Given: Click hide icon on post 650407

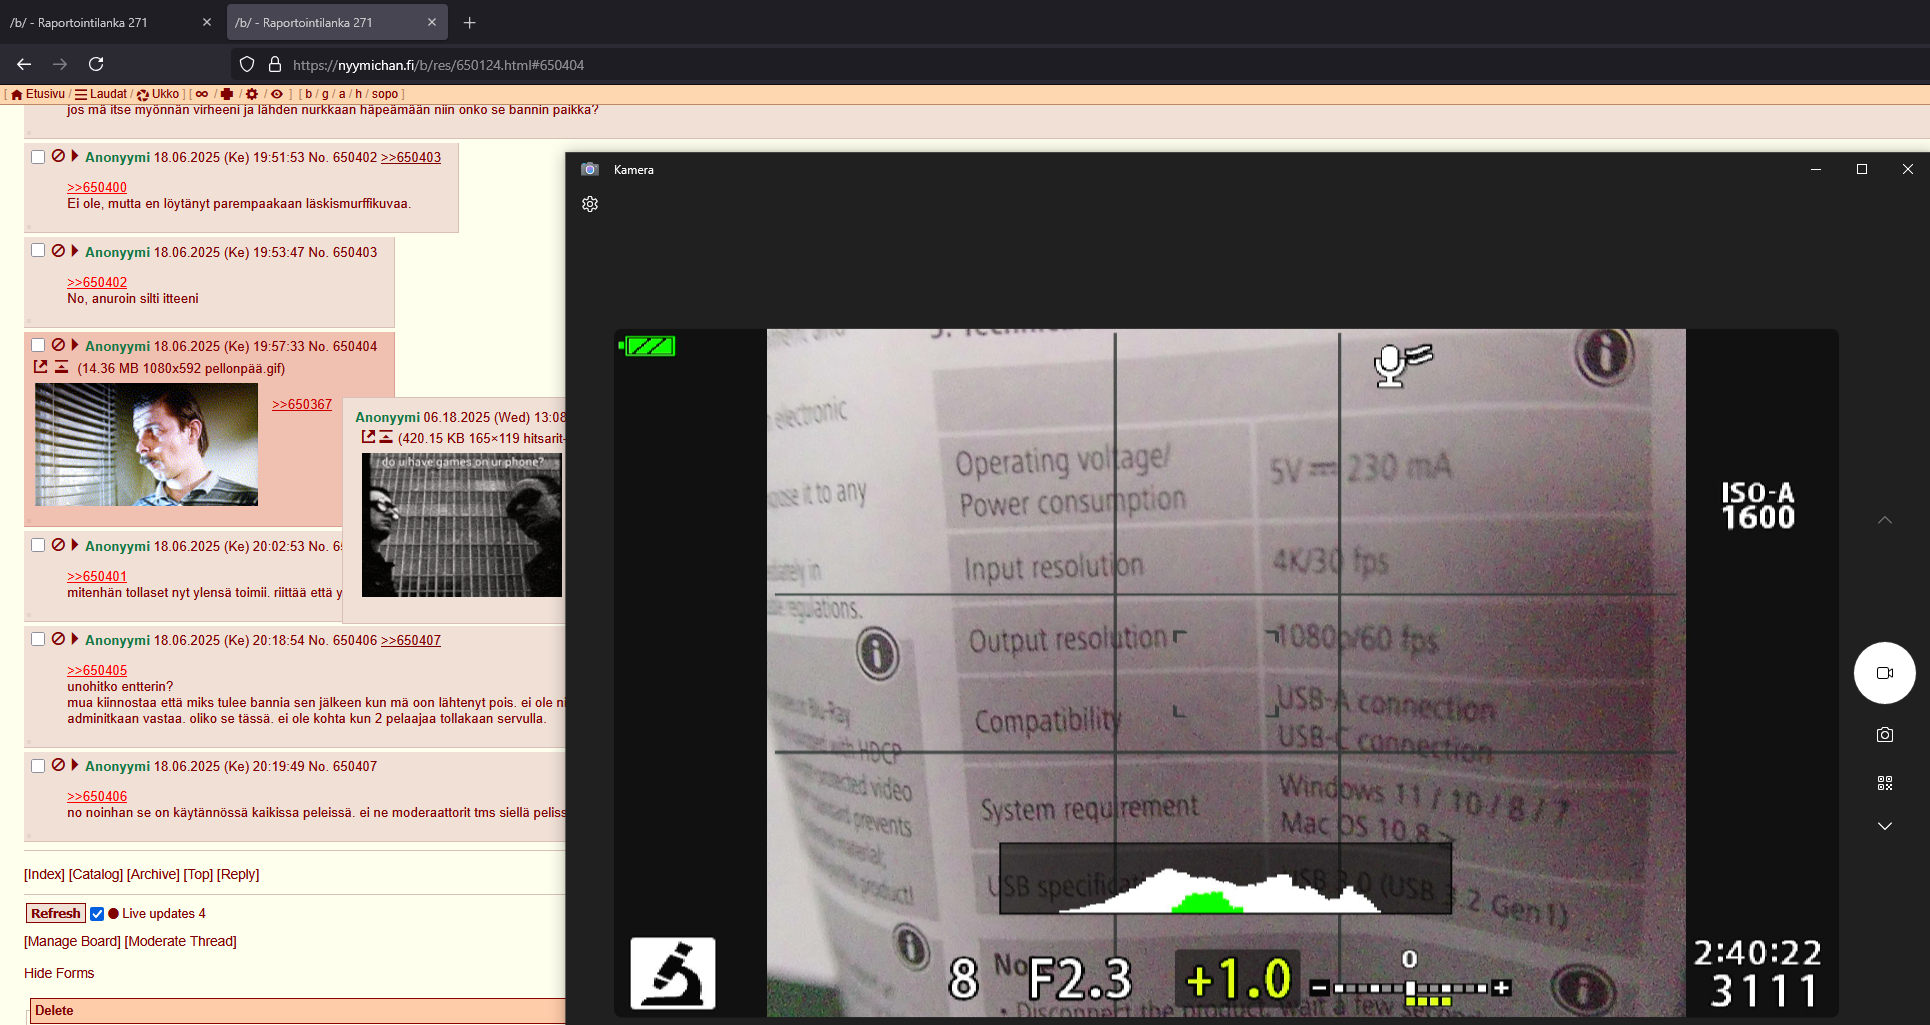Looking at the screenshot, I should (58, 765).
